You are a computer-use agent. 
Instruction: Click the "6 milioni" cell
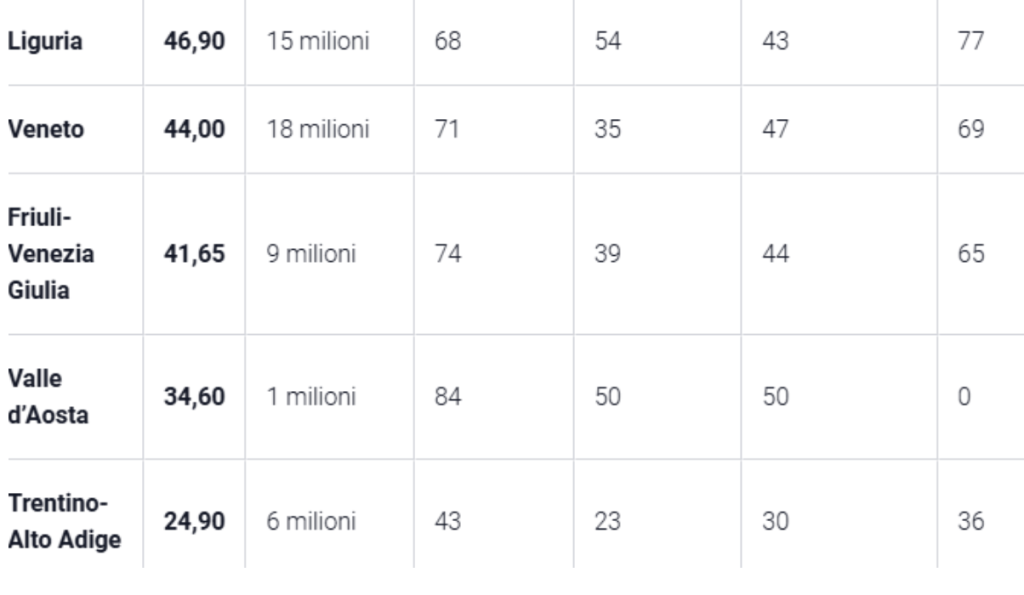[311, 522]
